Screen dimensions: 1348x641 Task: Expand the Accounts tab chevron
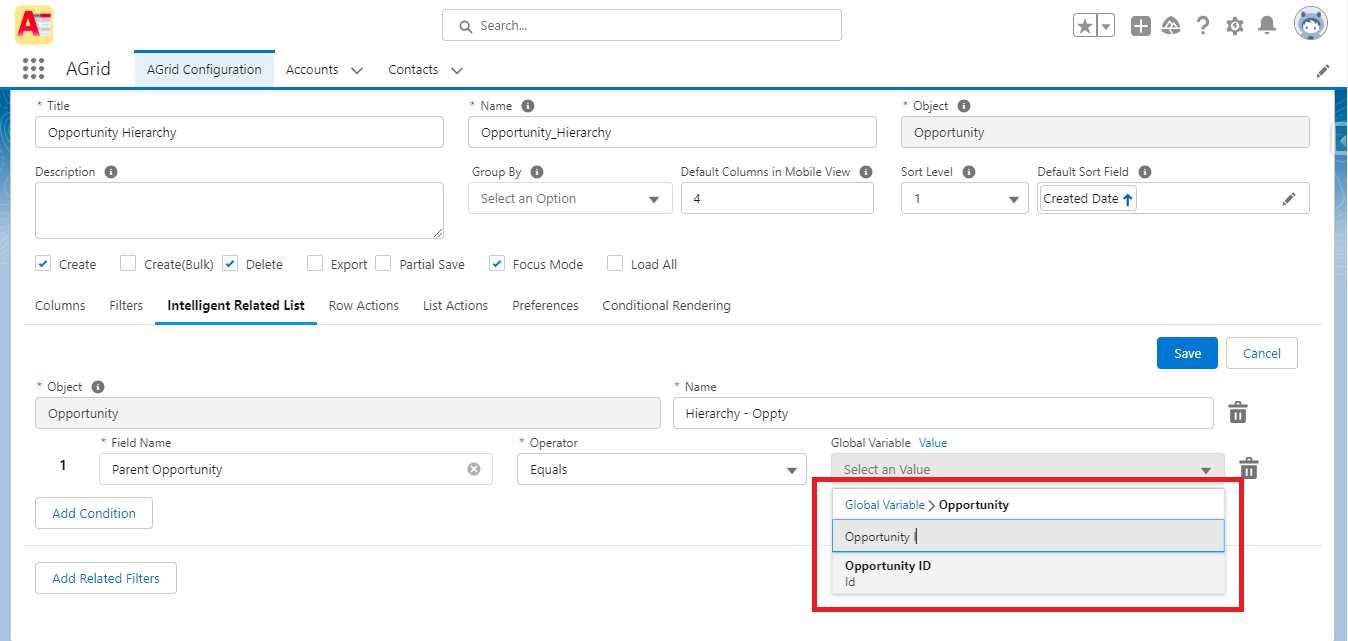[357, 71]
